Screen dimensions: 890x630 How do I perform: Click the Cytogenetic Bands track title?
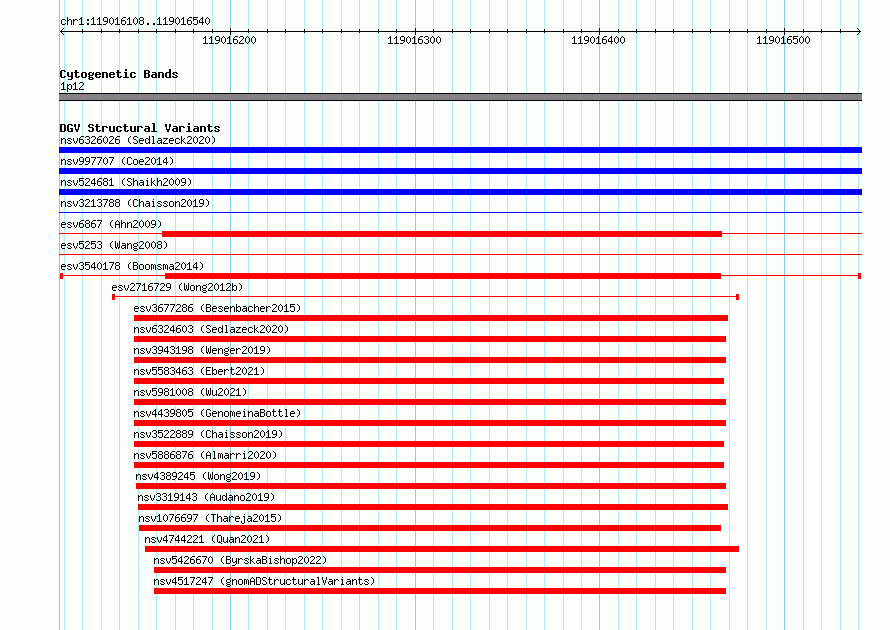[x=119, y=74]
